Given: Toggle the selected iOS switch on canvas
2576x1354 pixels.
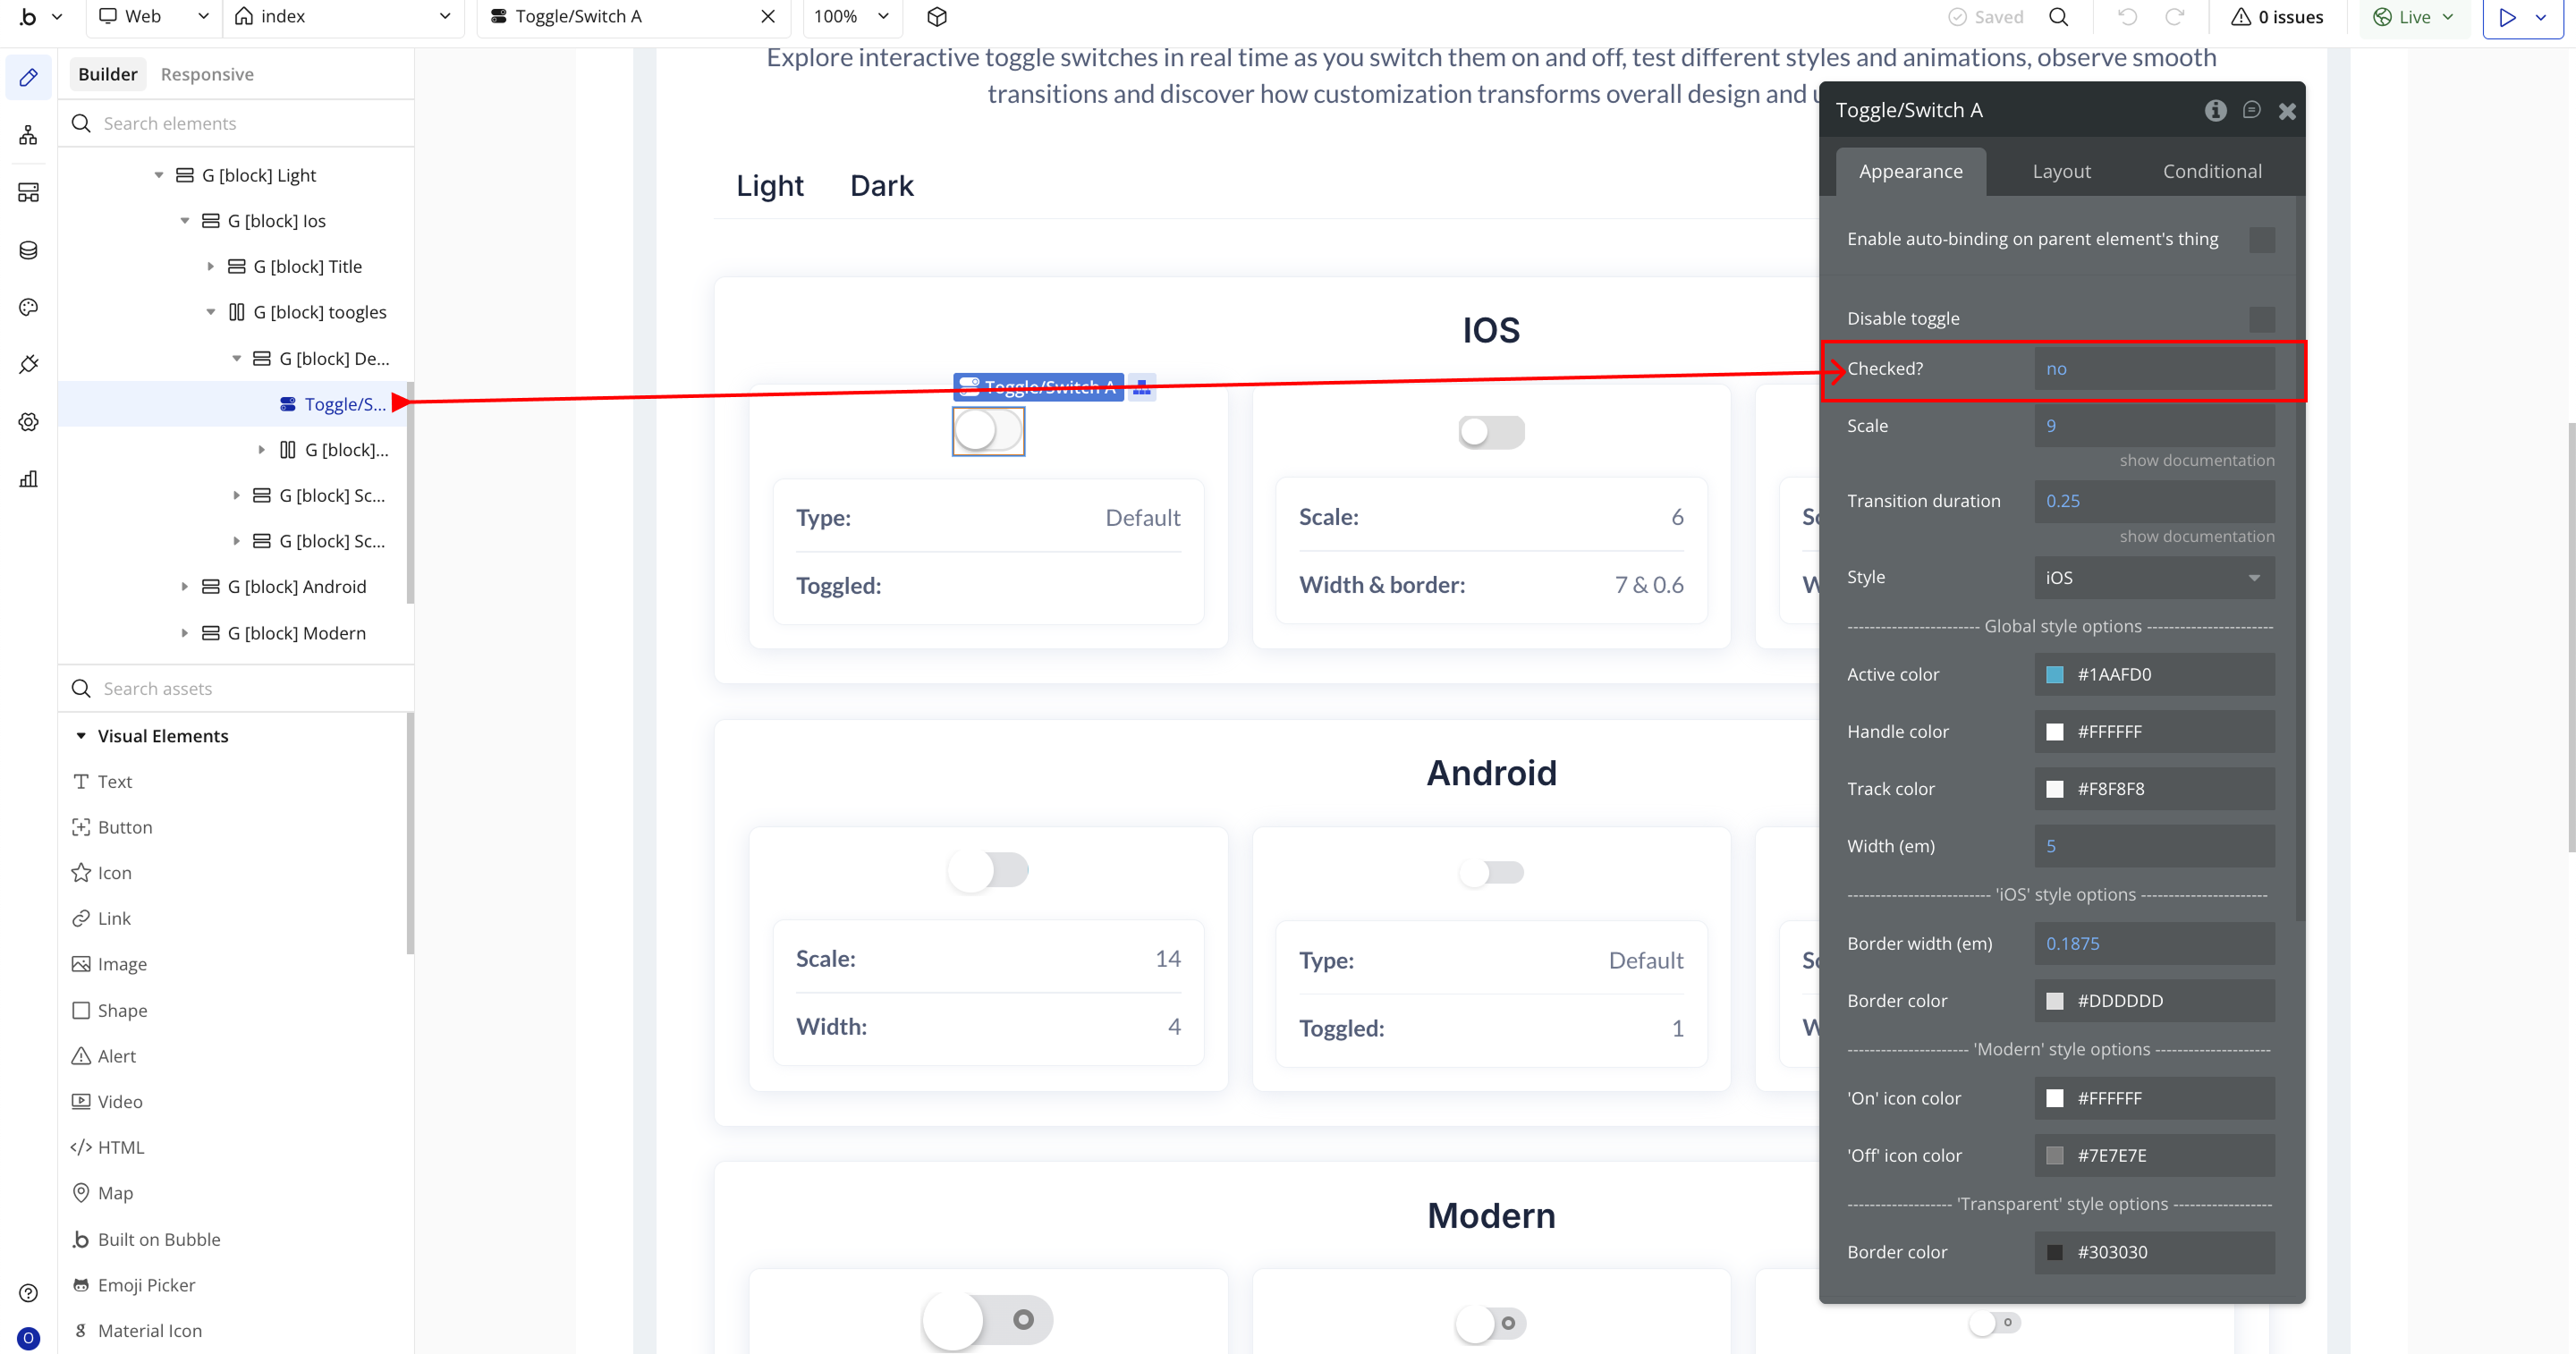Looking at the screenshot, I should click(988, 432).
